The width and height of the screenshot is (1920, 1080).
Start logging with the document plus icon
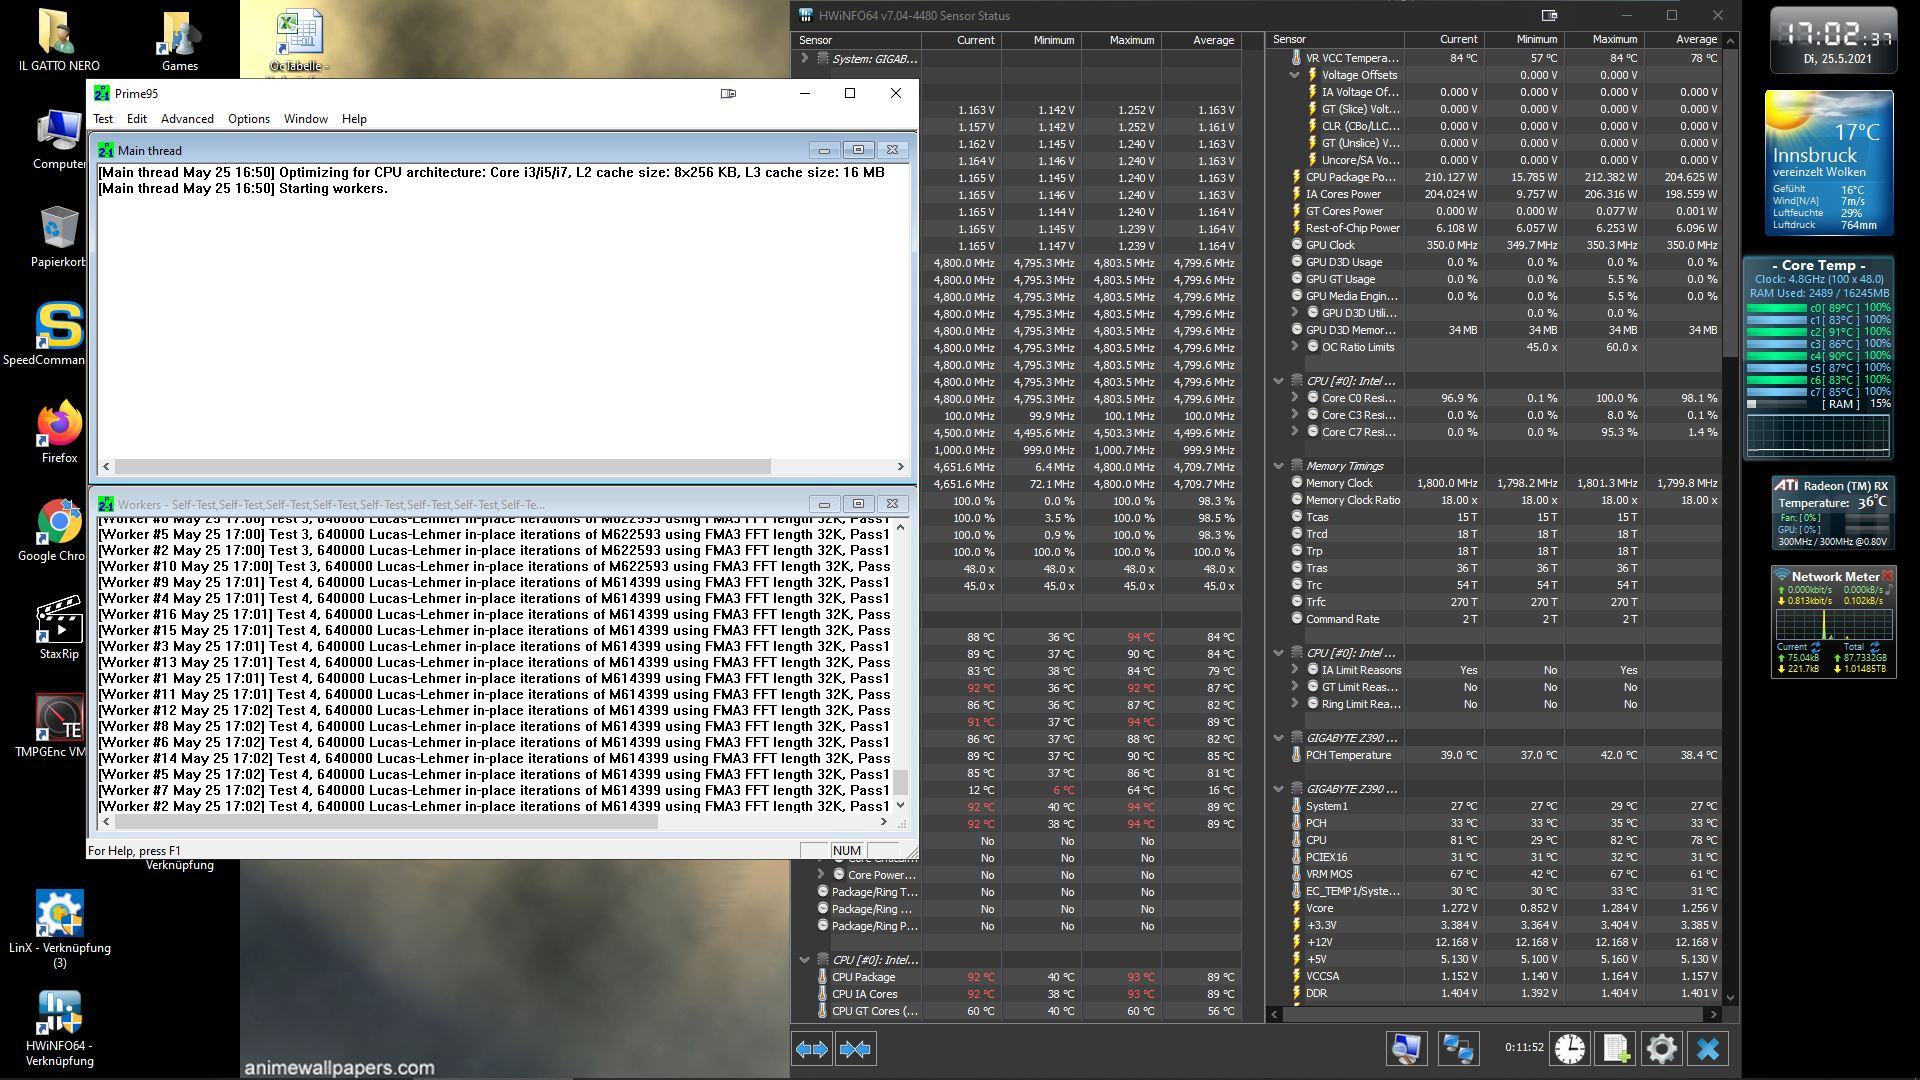[1616, 1048]
